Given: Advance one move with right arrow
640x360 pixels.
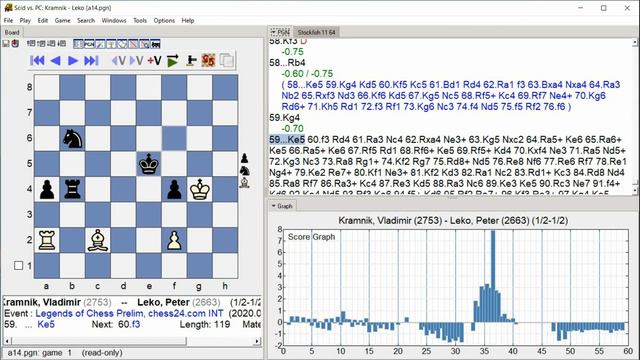Looking at the screenshot, I should click(x=73, y=61).
